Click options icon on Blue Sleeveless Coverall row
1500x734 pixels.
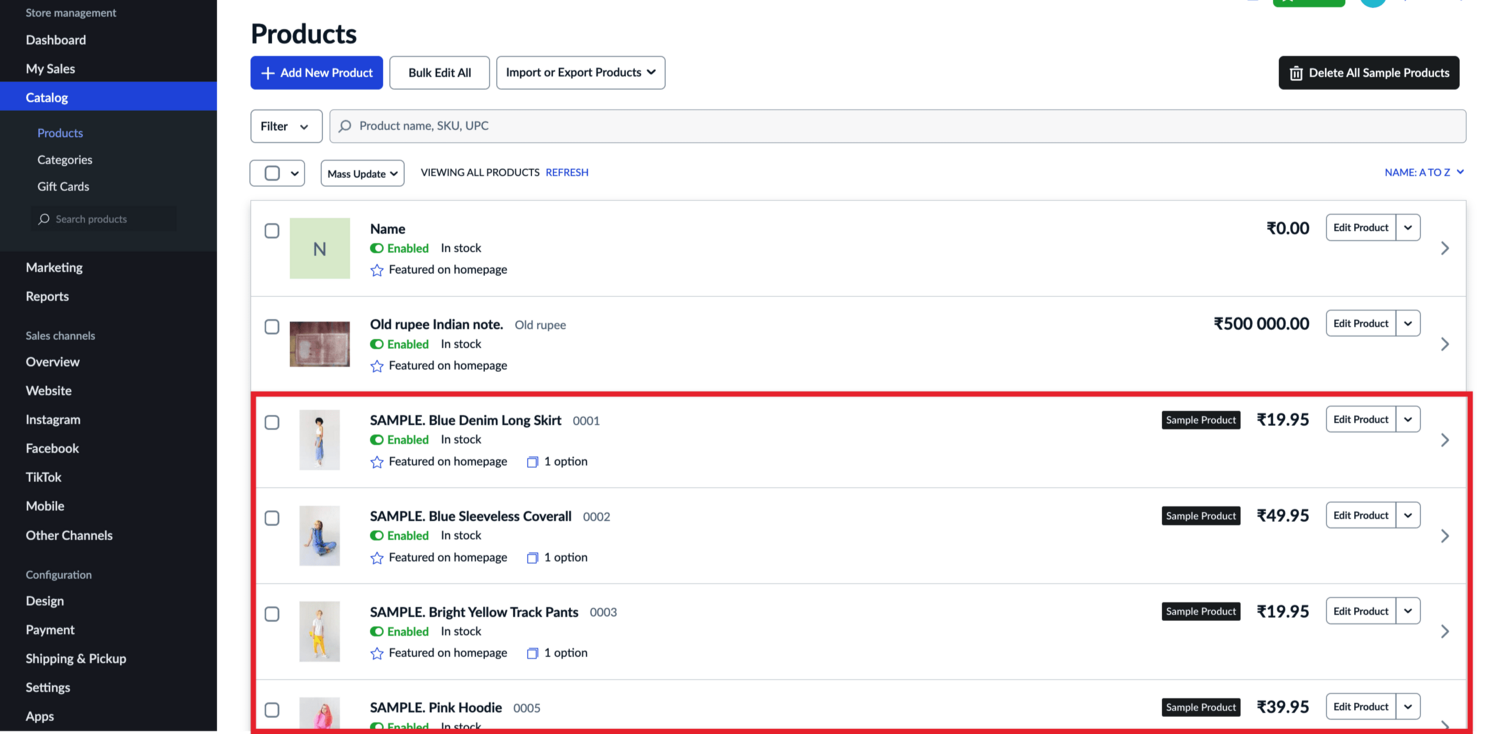(533, 558)
